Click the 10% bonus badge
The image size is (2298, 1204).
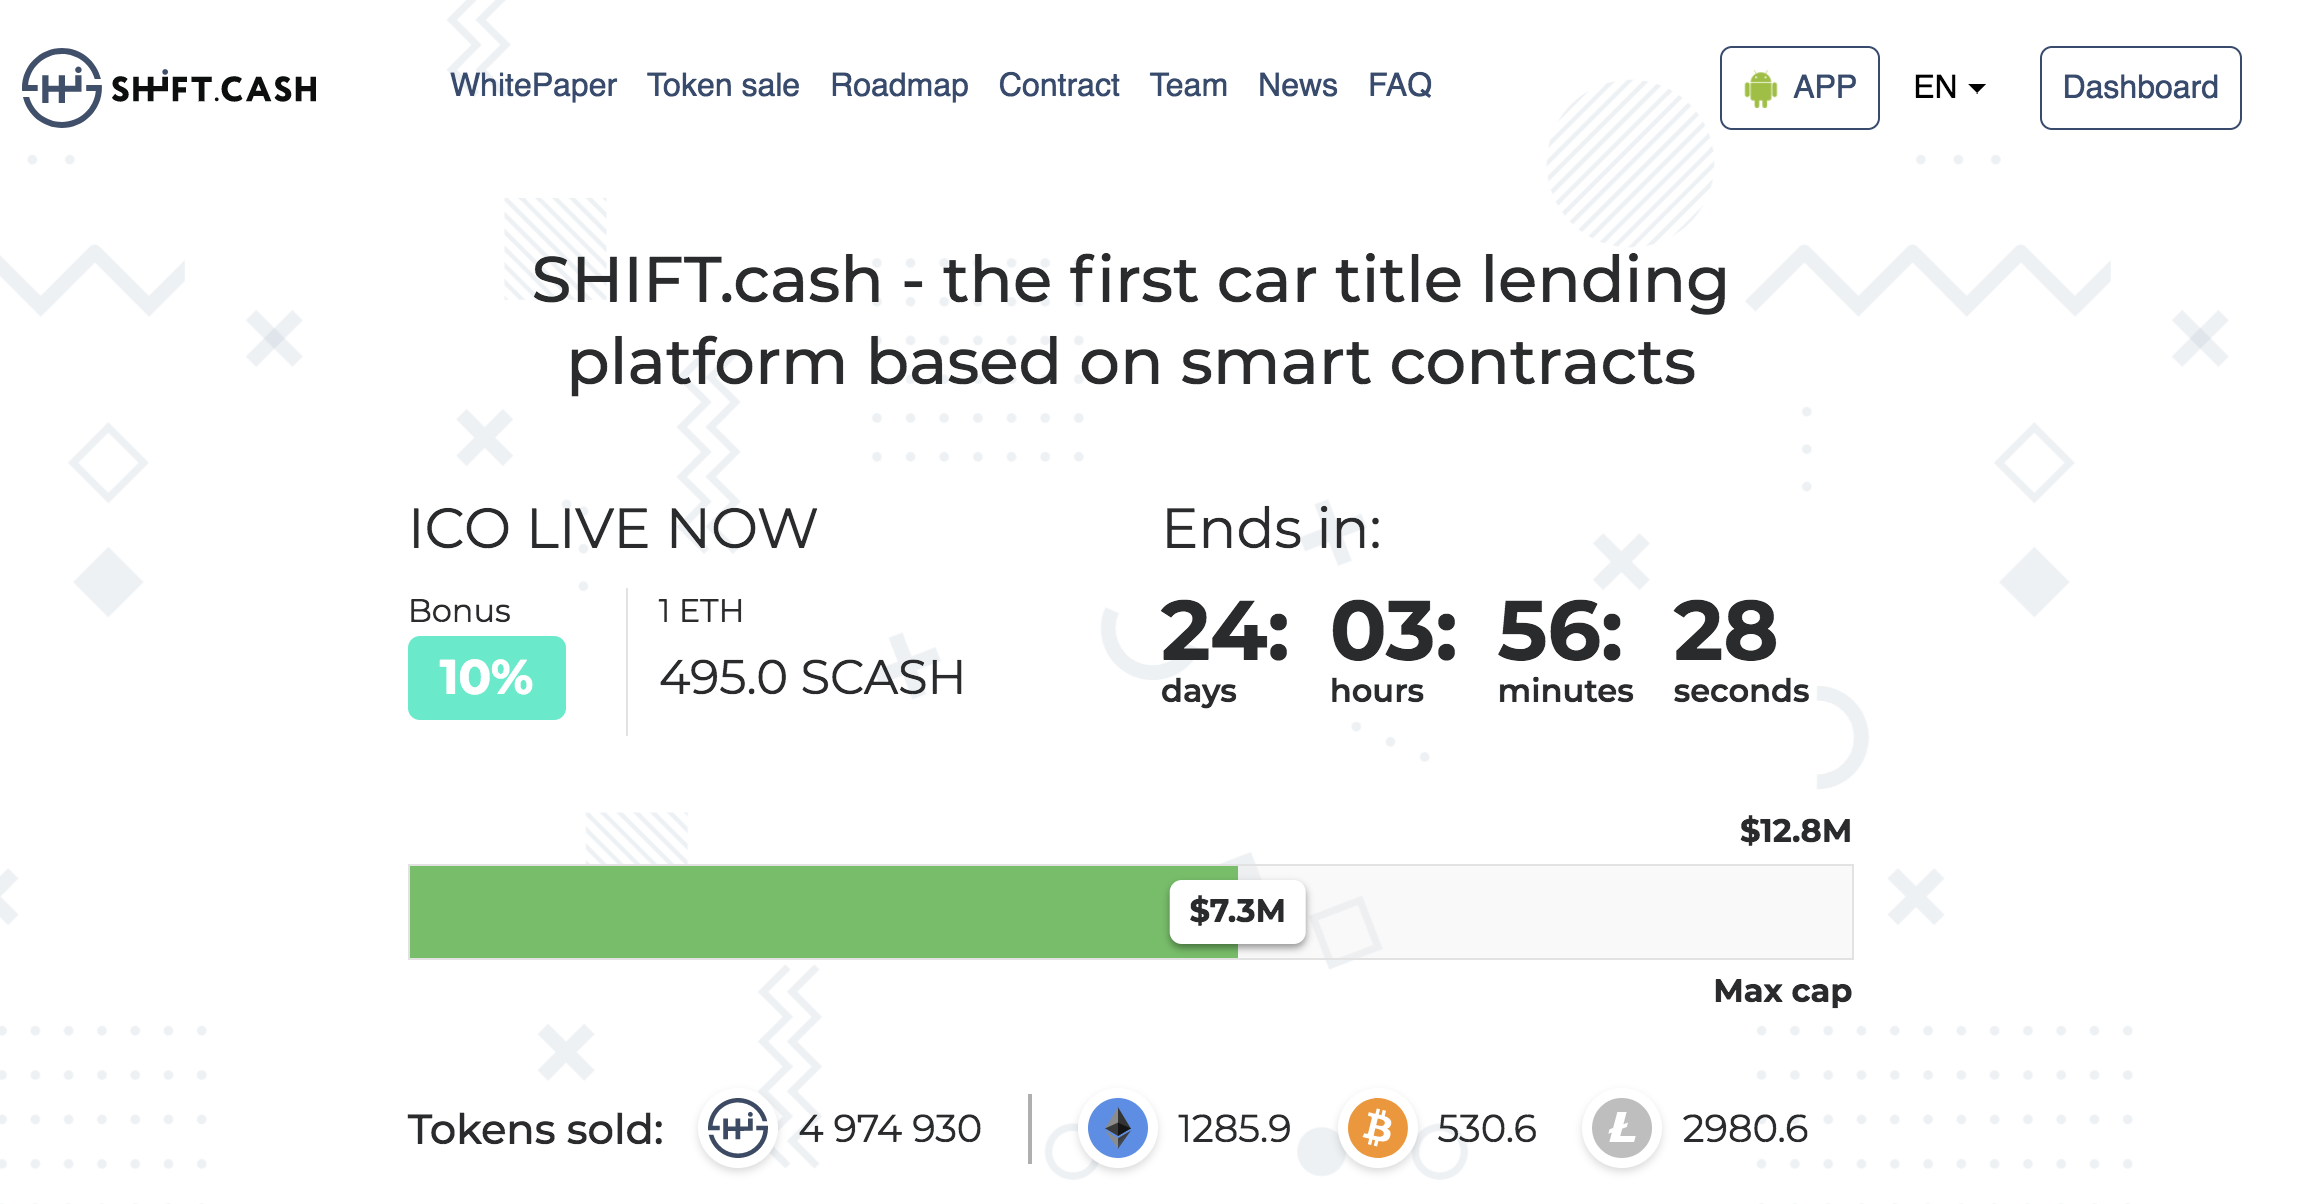(486, 677)
